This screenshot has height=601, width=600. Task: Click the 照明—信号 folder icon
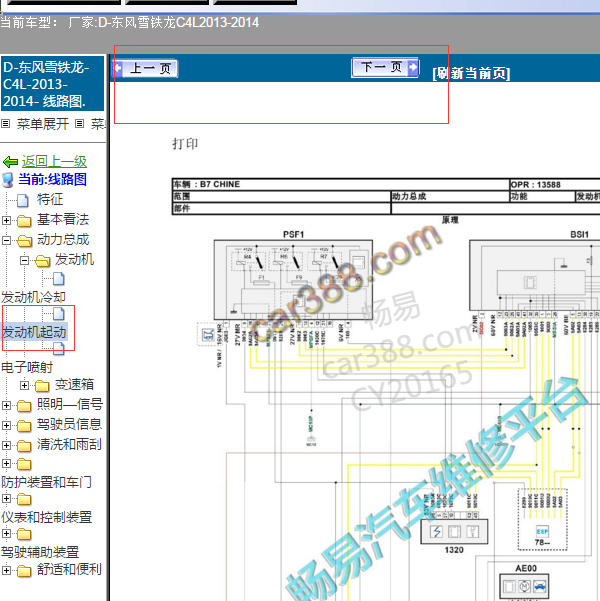tap(24, 406)
